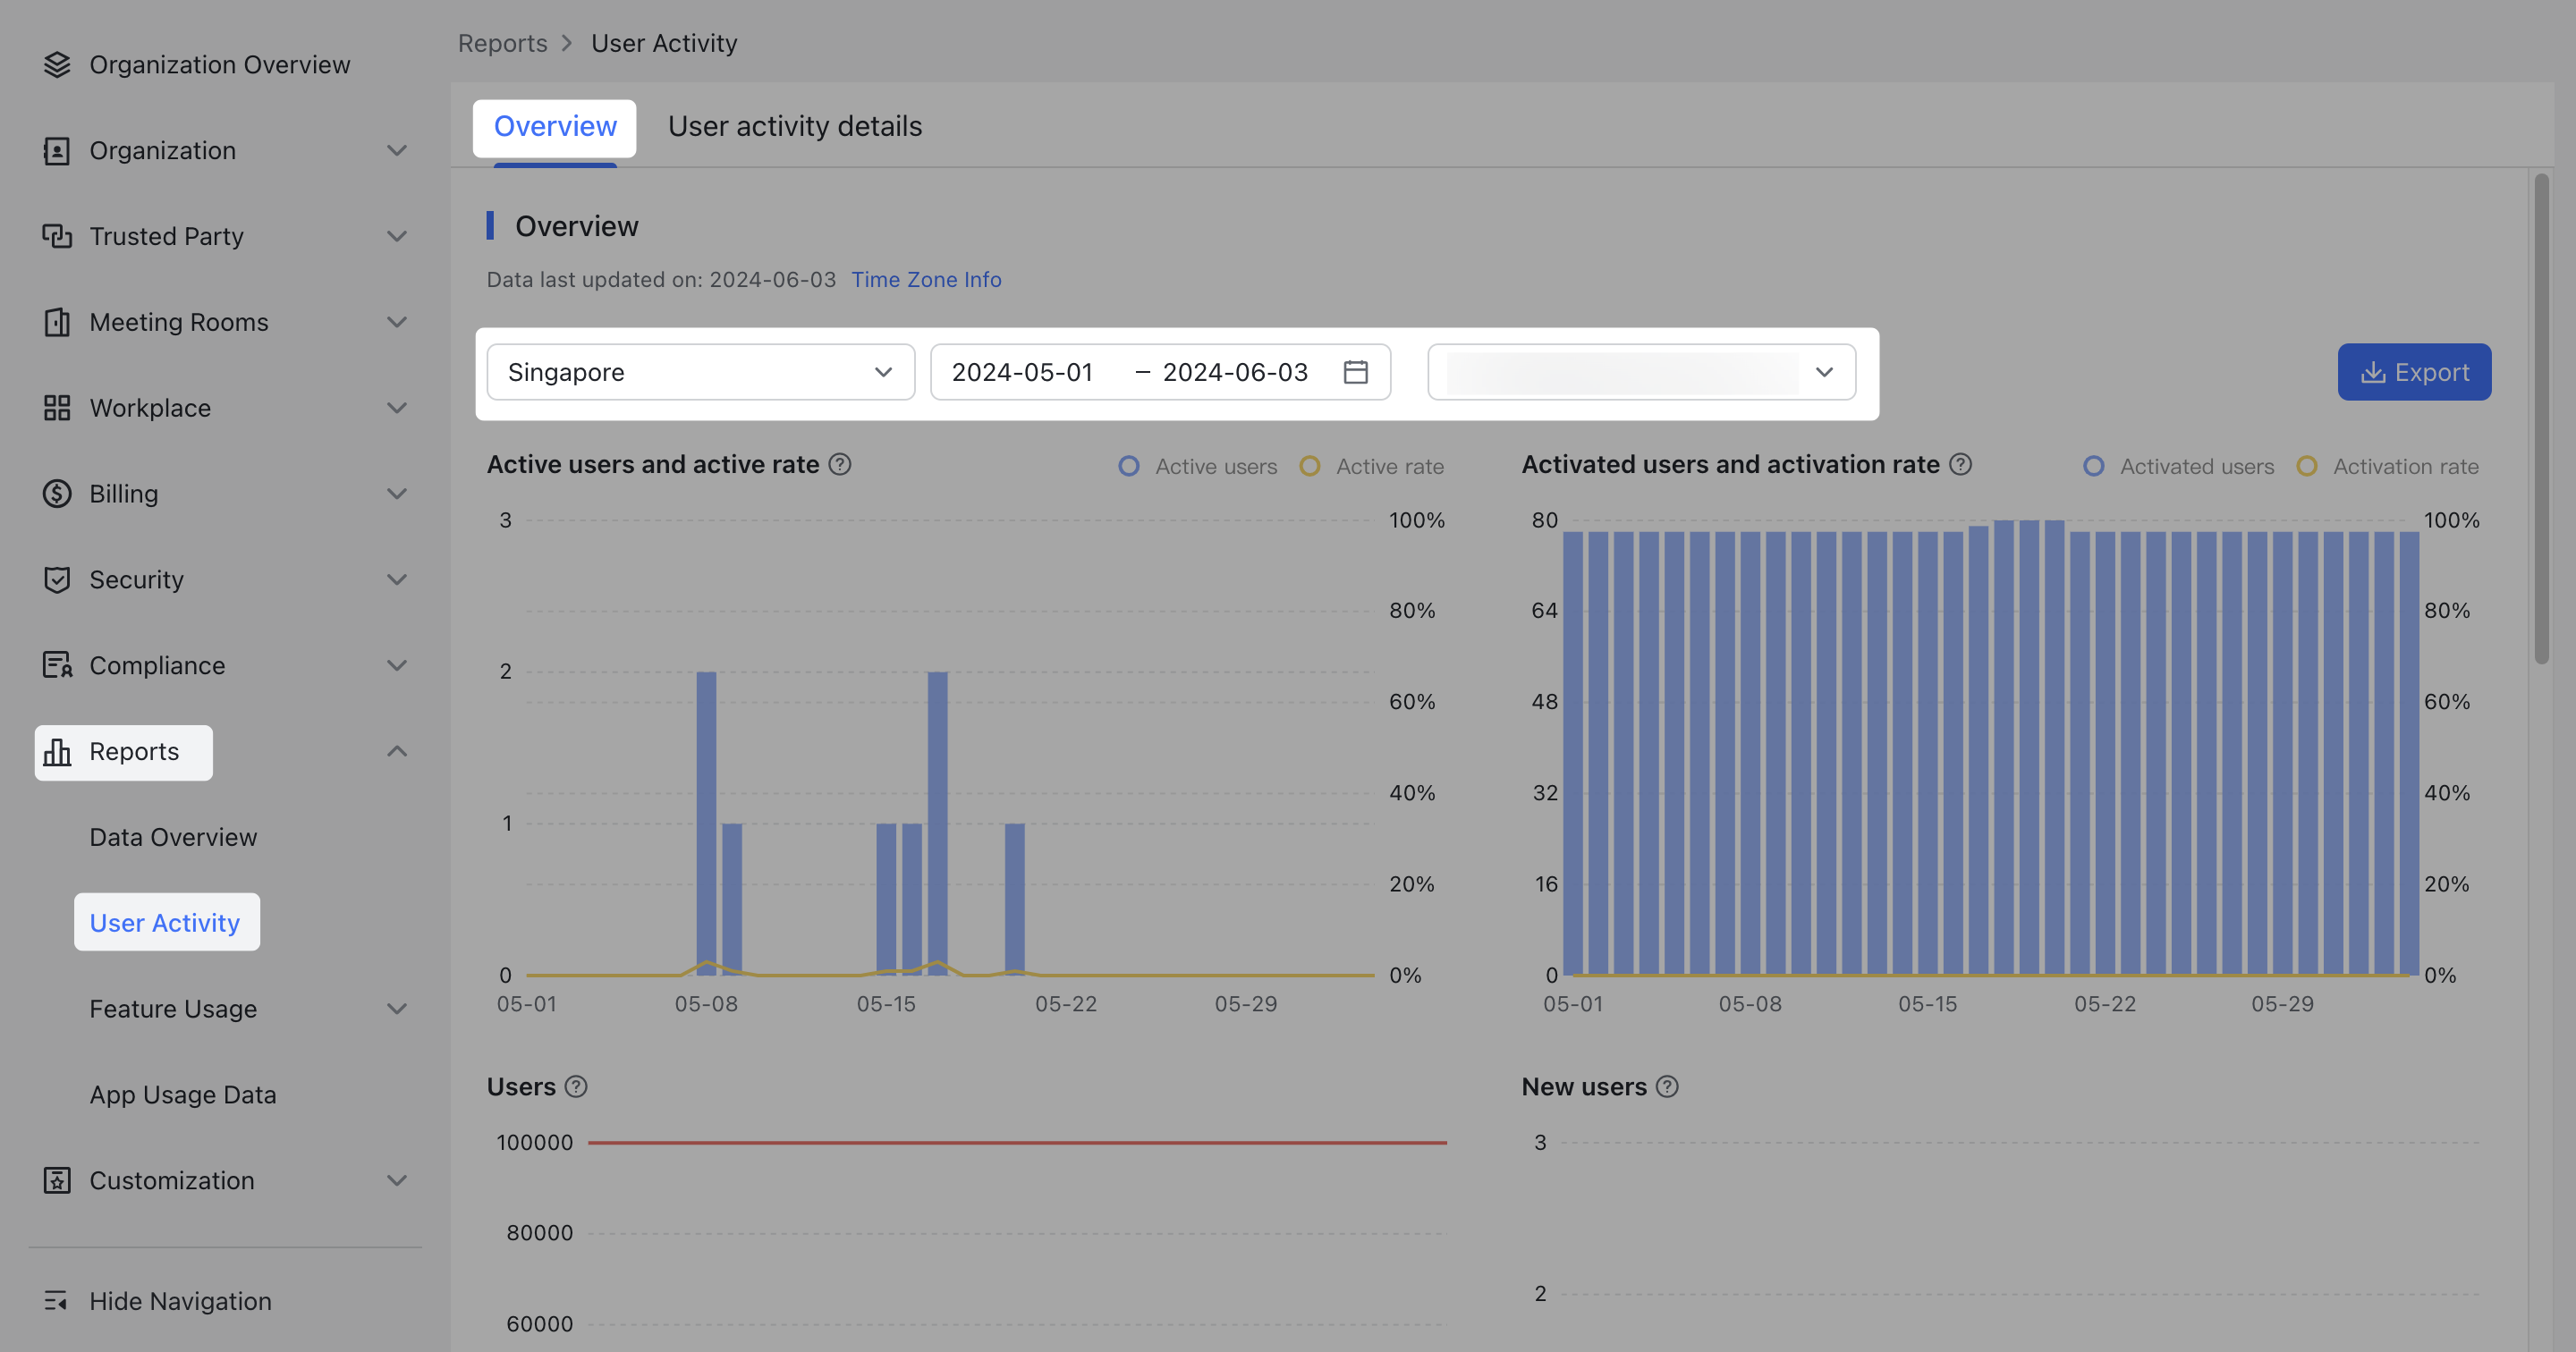Switch to the User activity details tab
The height and width of the screenshot is (1352, 2576).
(794, 126)
